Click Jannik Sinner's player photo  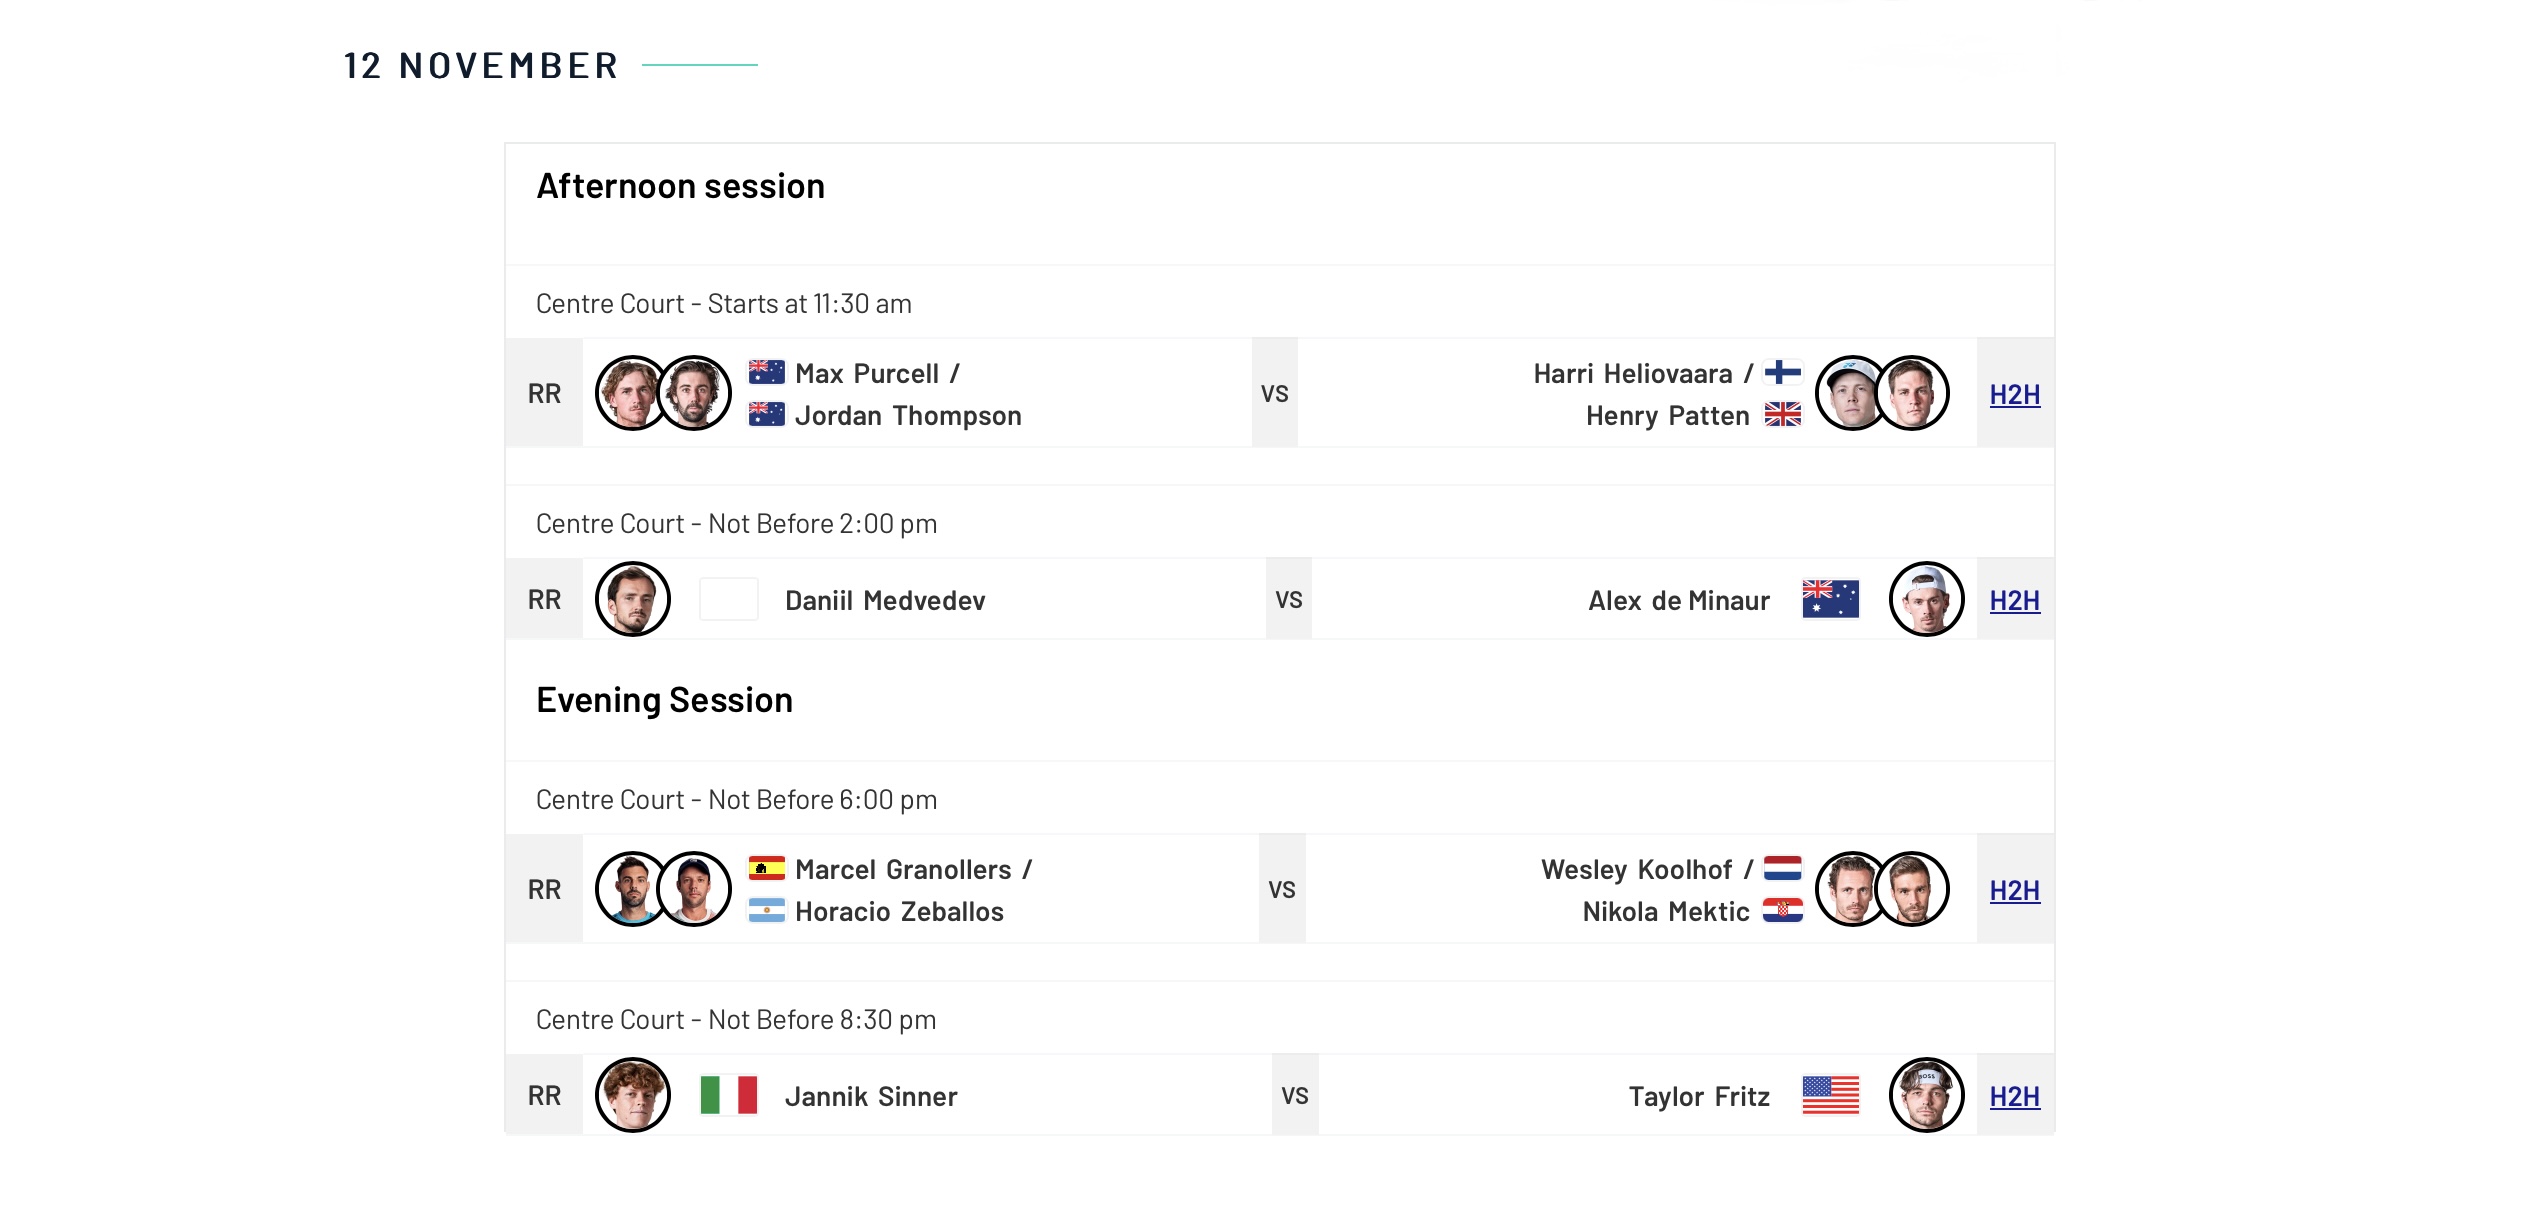633,1095
